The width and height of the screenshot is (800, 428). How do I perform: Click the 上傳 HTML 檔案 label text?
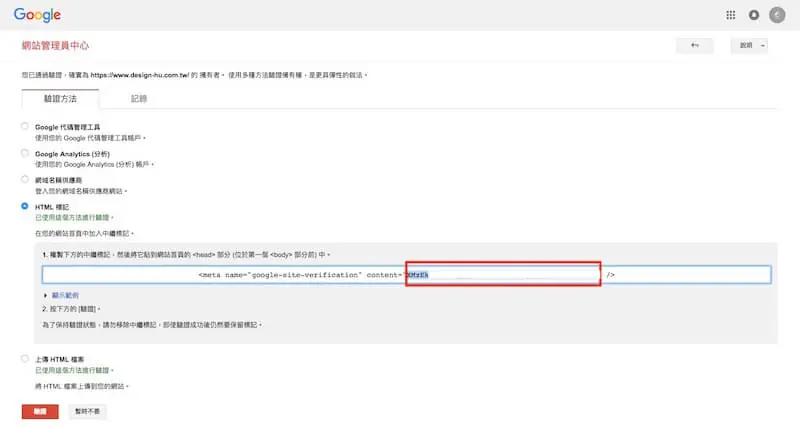coord(59,359)
